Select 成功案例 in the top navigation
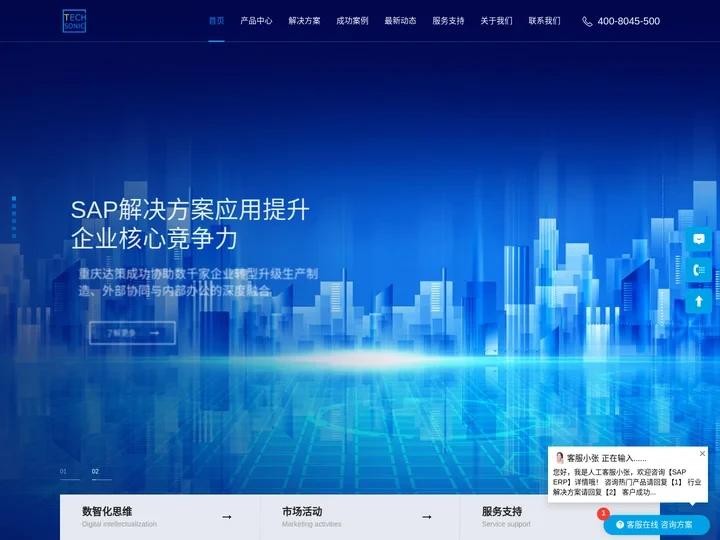Screen dimensions: 720x540 [352, 21]
